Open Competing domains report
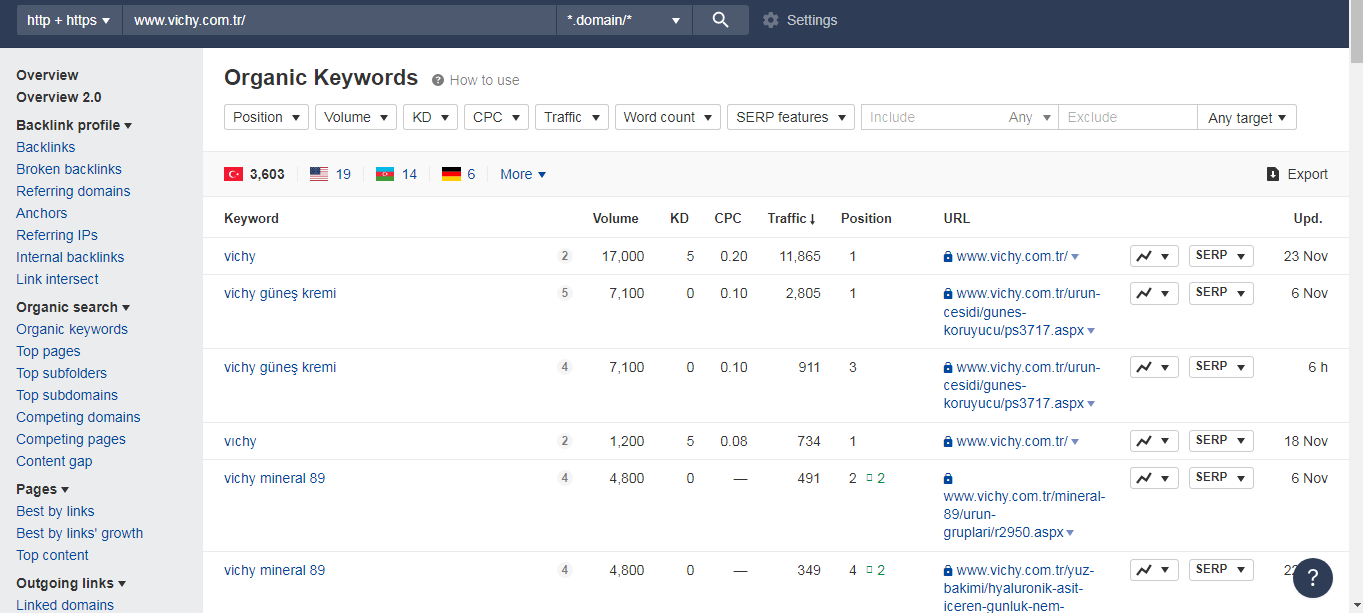Screen dimensions: 1363x613 (78, 417)
